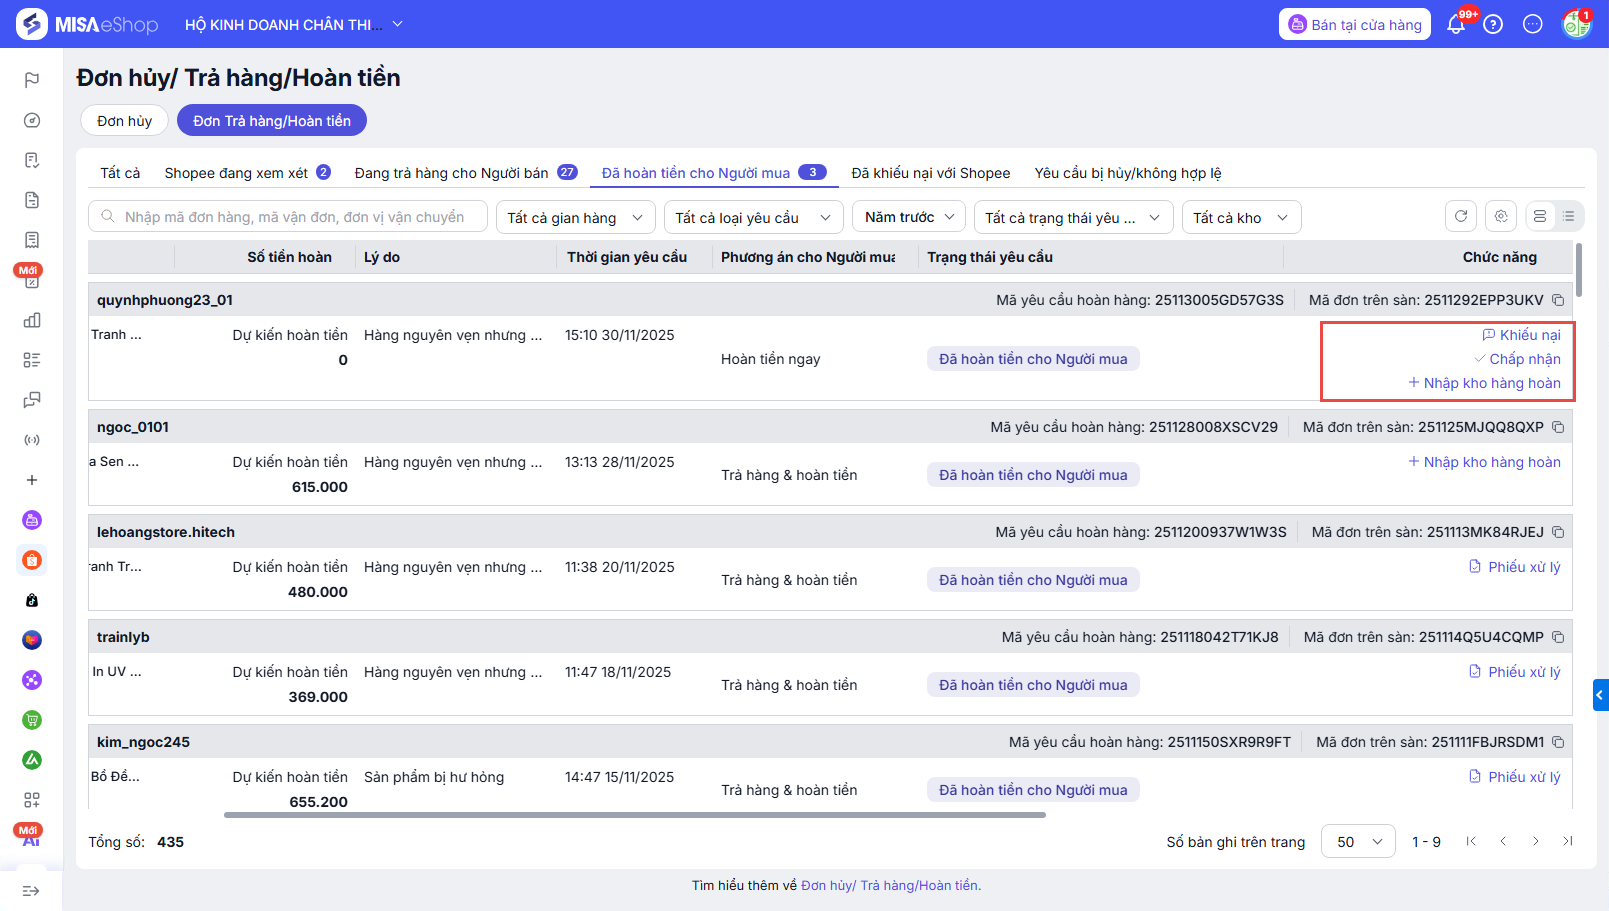Open the 'Năm trước' time period dropdown
This screenshot has width=1609, height=911.
[909, 217]
